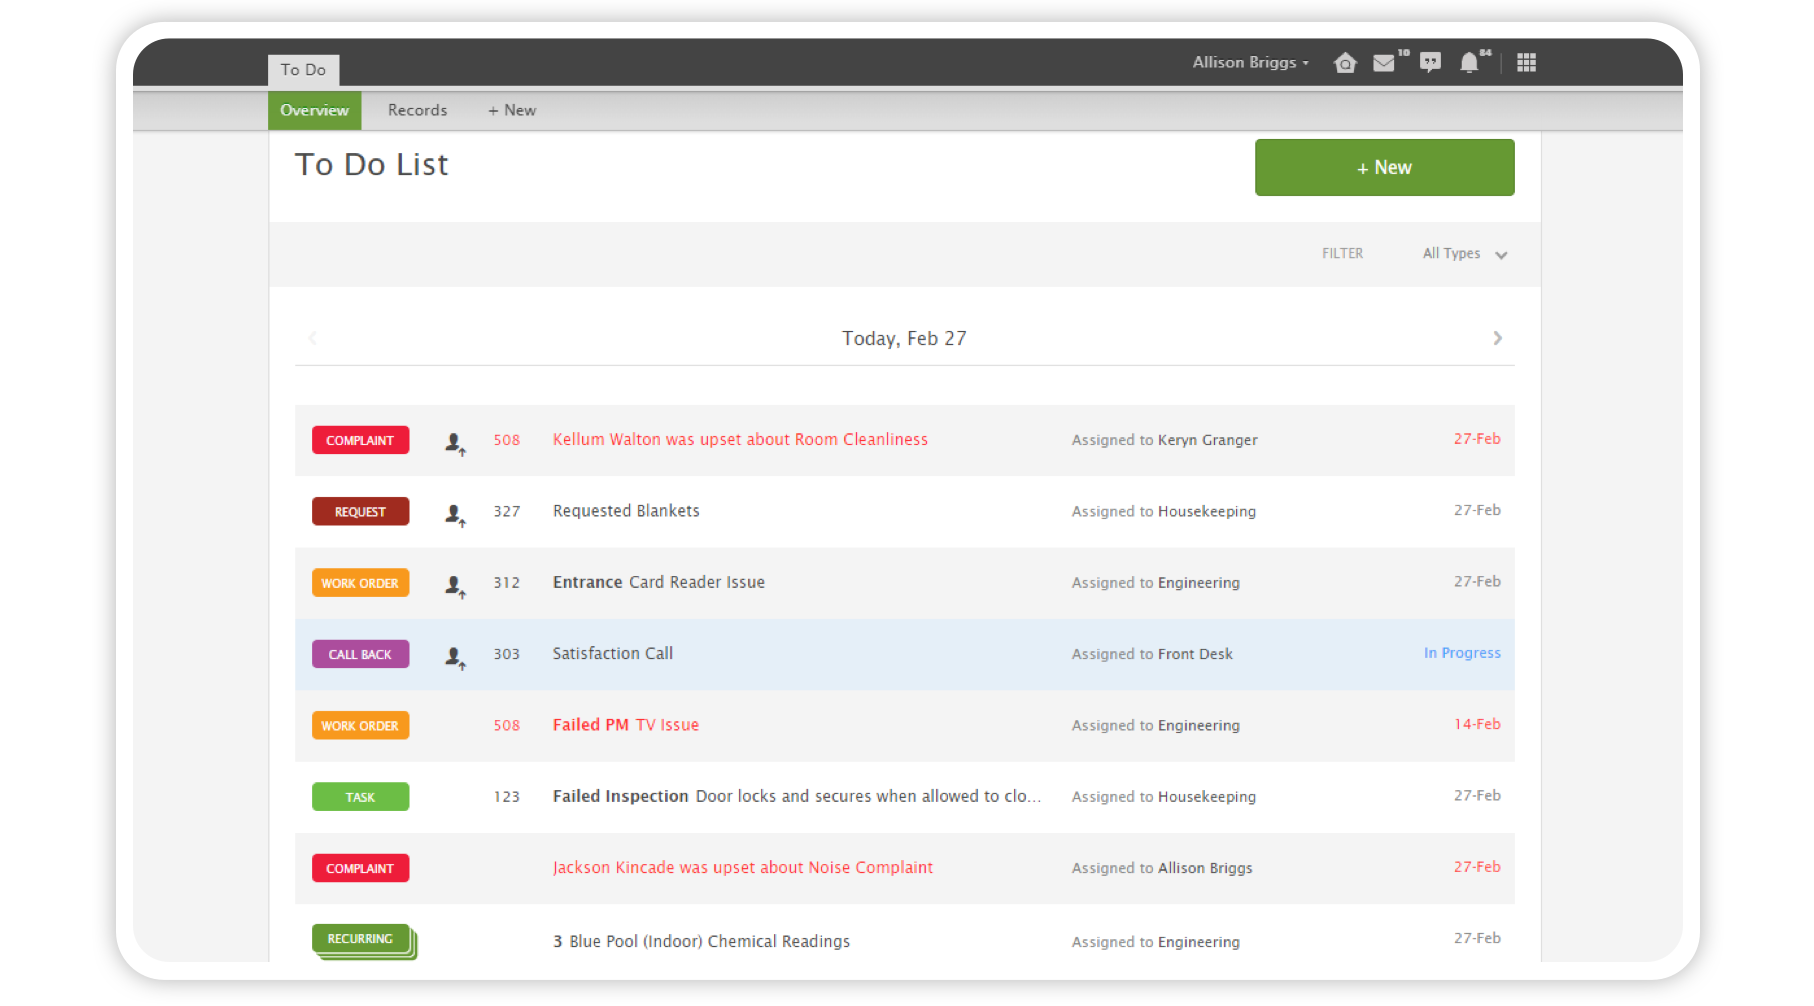Click WORK ORDER badge for Failed PM TV
This screenshot has width=1814, height=1006.
point(360,725)
